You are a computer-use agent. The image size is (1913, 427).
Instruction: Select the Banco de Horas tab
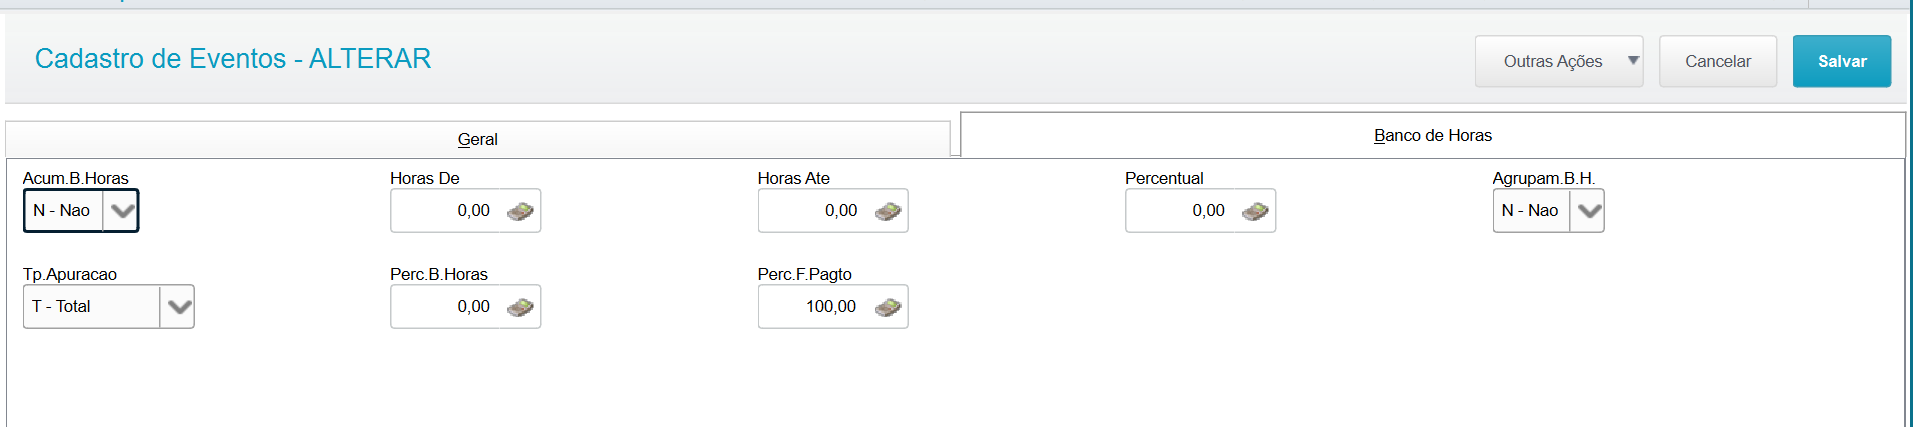(1433, 135)
